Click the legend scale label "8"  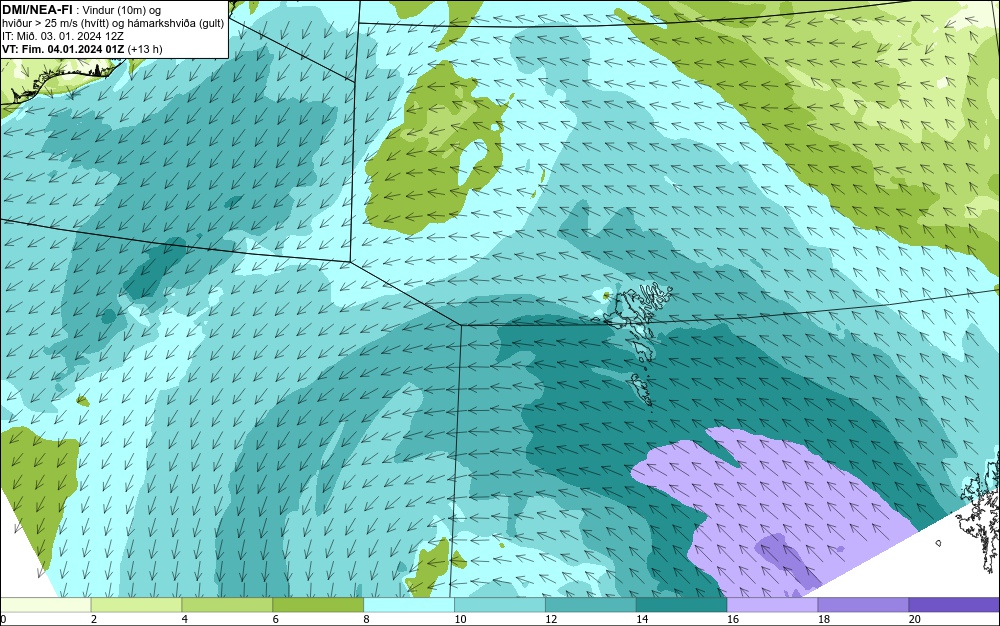366,619
